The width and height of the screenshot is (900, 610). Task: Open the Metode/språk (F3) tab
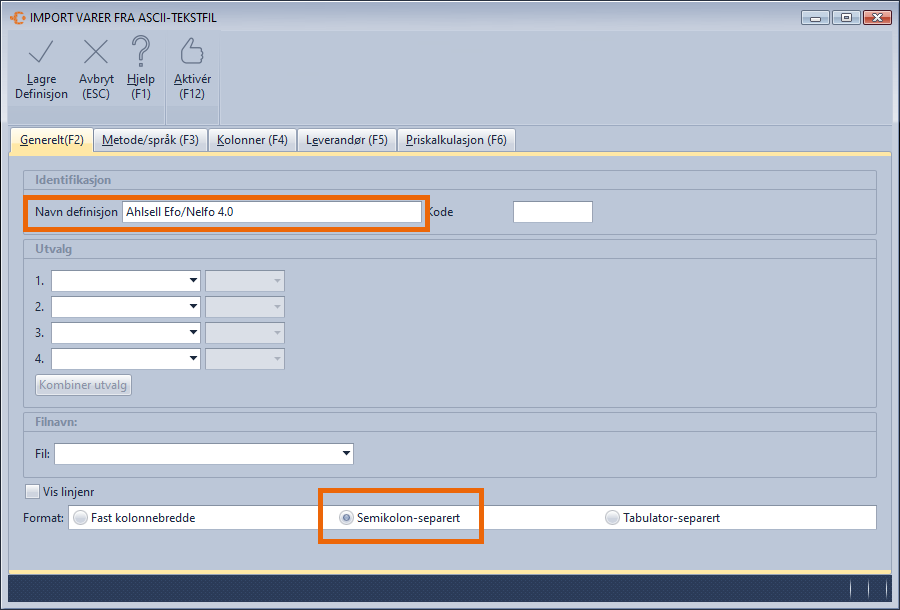[150, 140]
